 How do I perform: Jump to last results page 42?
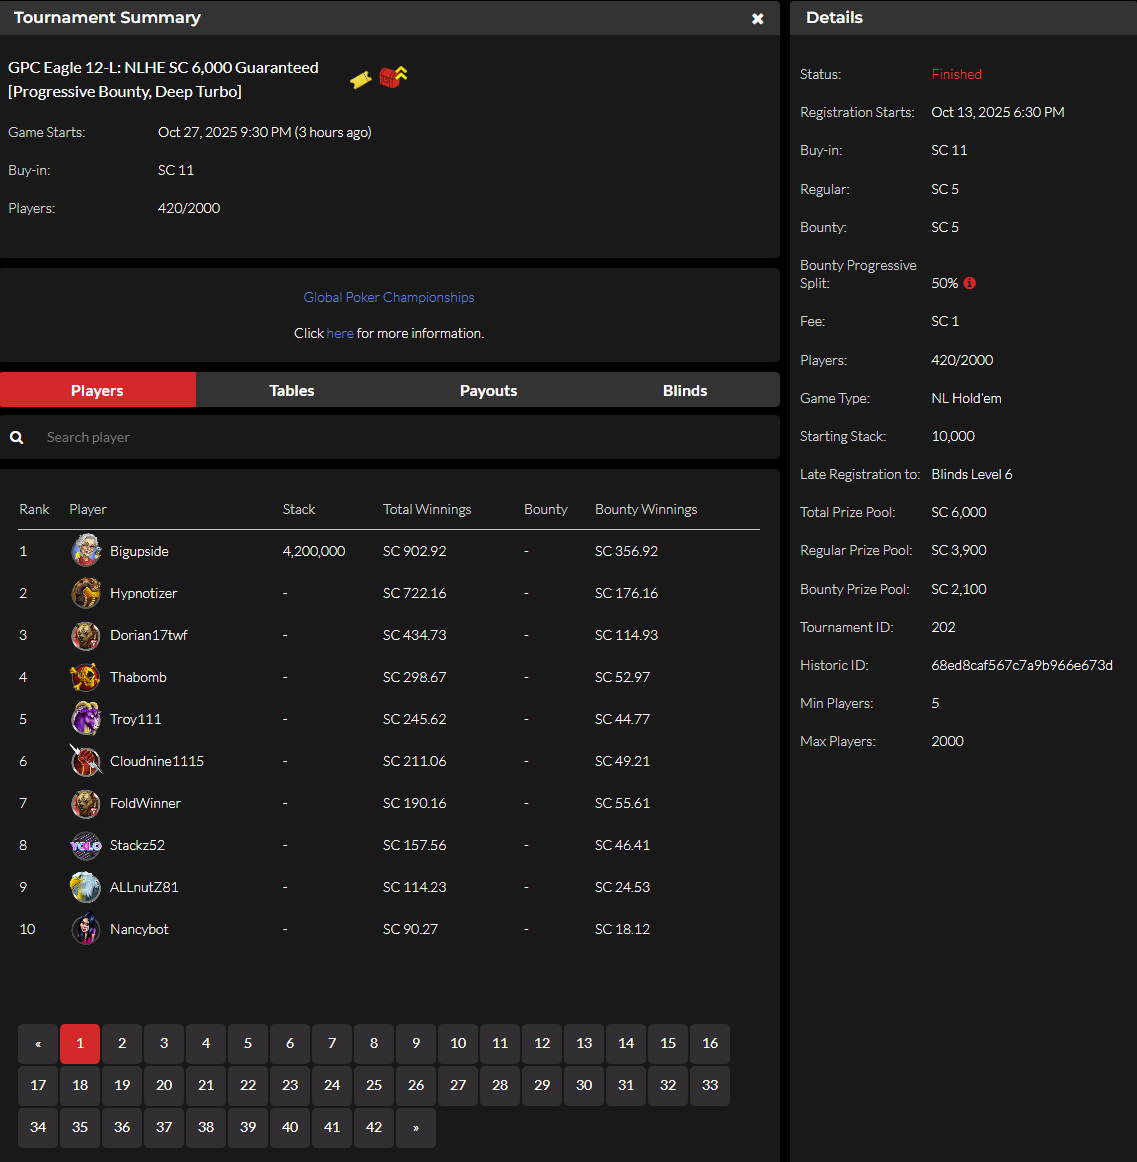[374, 1127]
